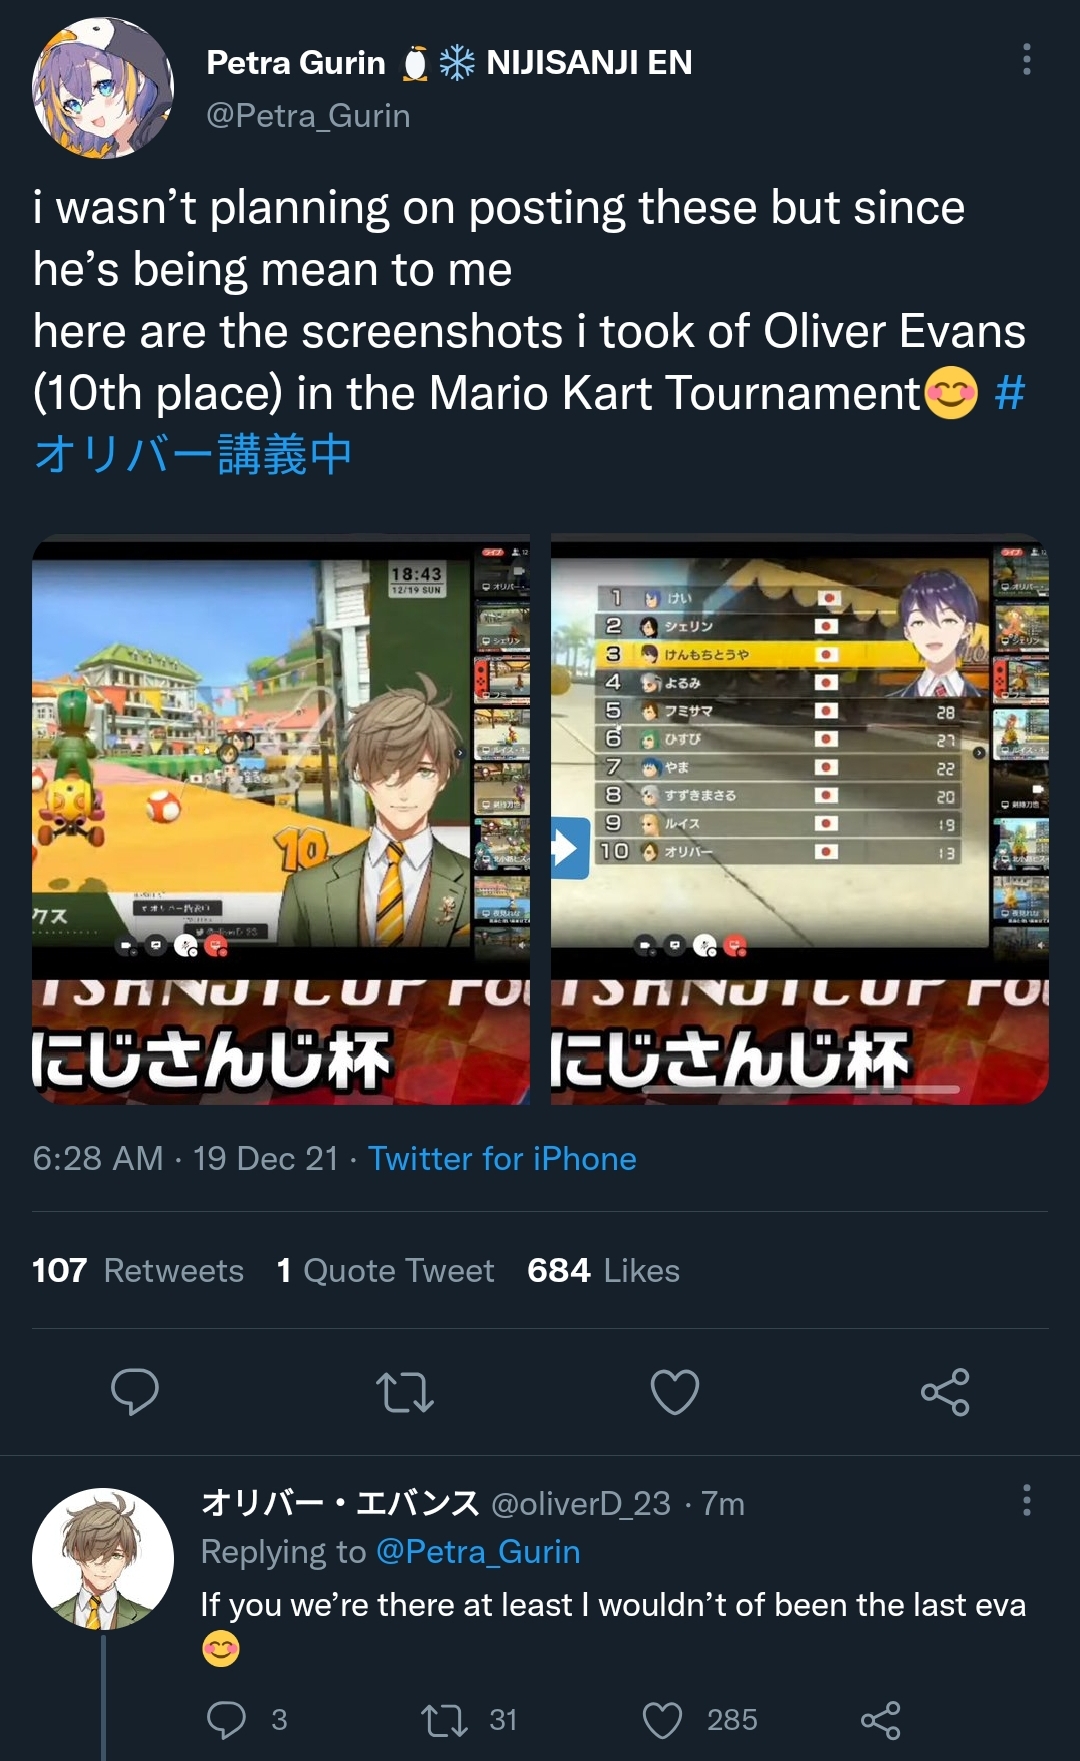This screenshot has width=1080, height=1761.
Task: Like Oliver's reply with 285 likes
Action: pos(662,1720)
